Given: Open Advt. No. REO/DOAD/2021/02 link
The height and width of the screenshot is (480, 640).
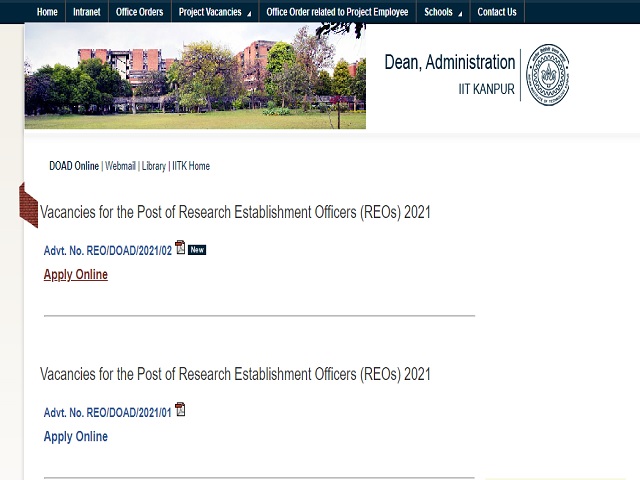Looking at the screenshot, I should tap(108, 251).
